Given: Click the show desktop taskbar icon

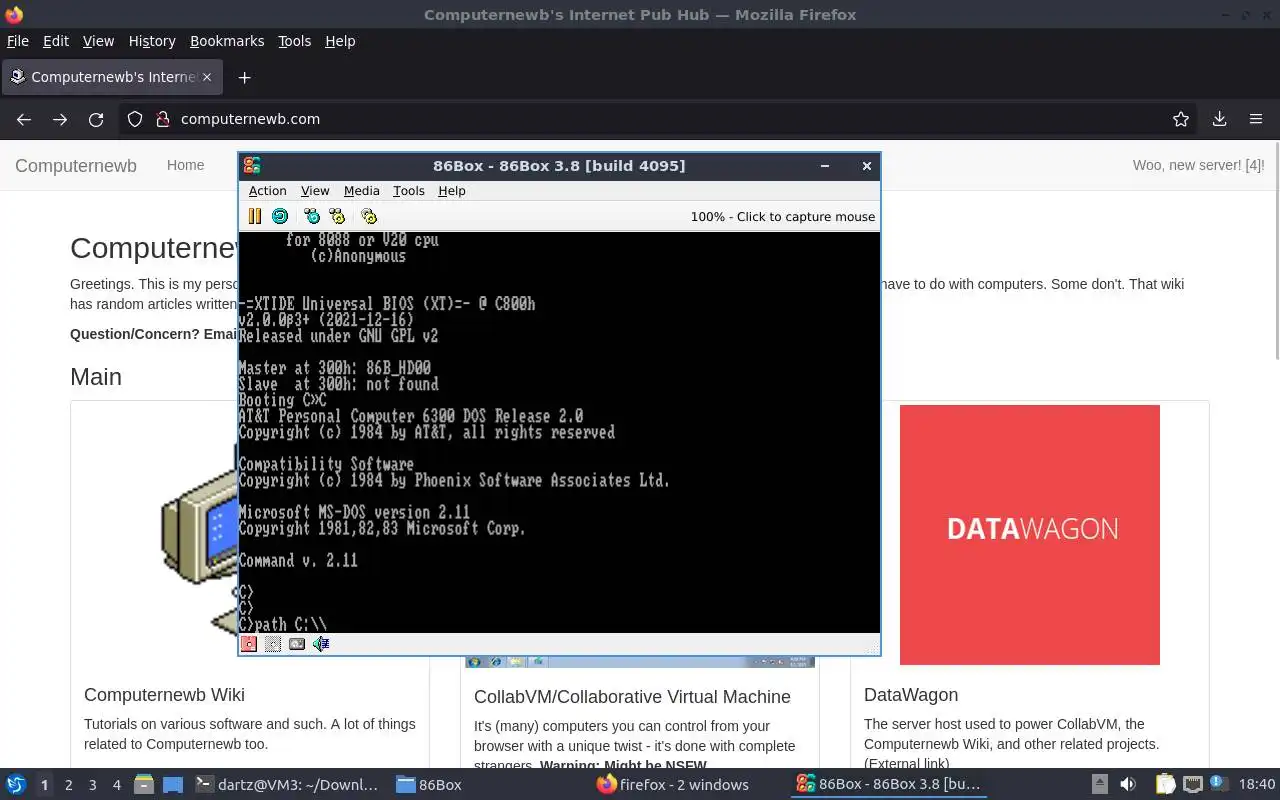Looking at the screenshot, I should pos(173,785).
